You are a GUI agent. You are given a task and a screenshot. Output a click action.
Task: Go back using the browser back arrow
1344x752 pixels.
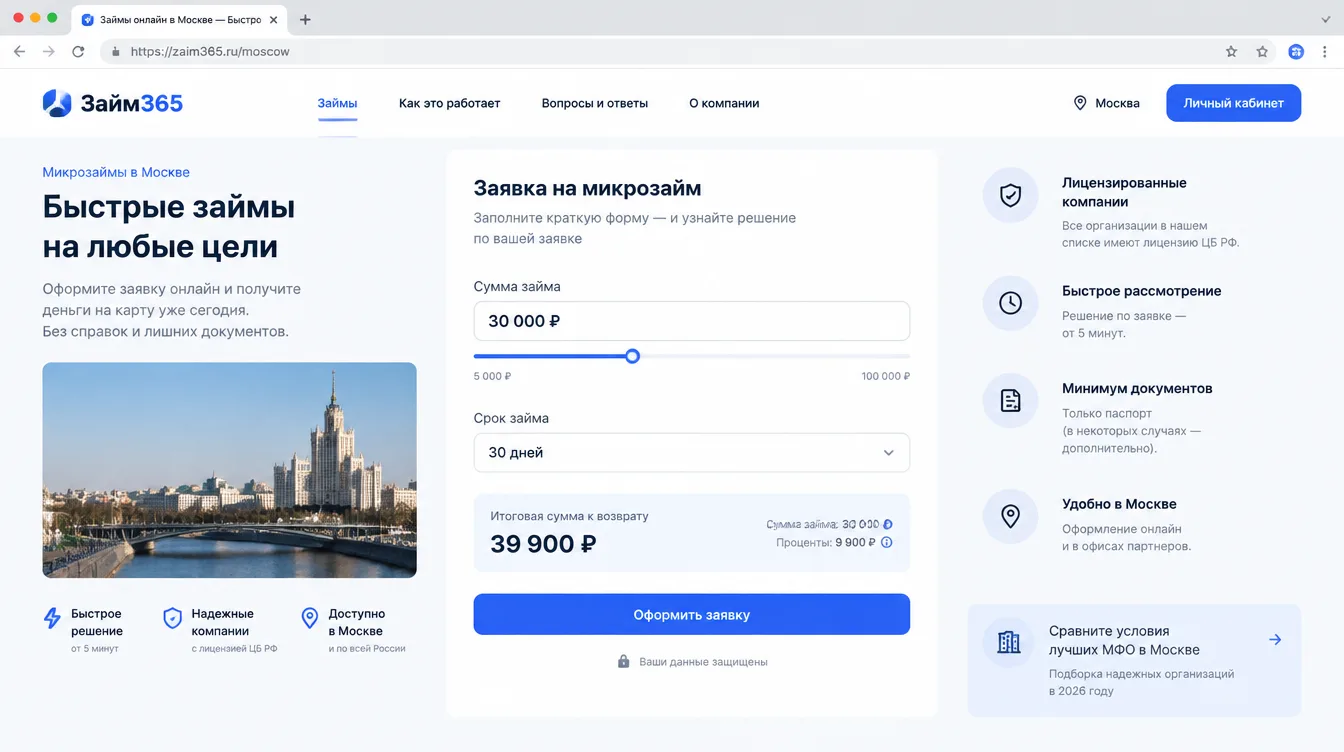19,51
